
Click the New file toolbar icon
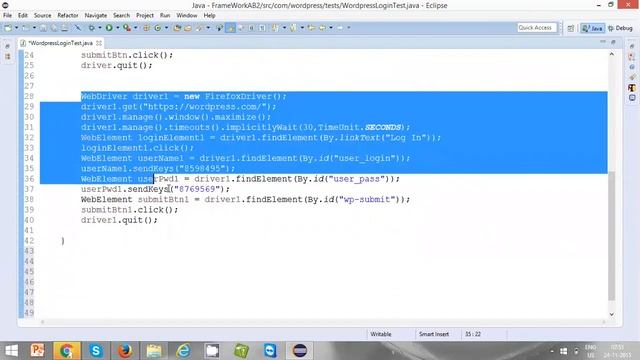(x=8, y=28)
